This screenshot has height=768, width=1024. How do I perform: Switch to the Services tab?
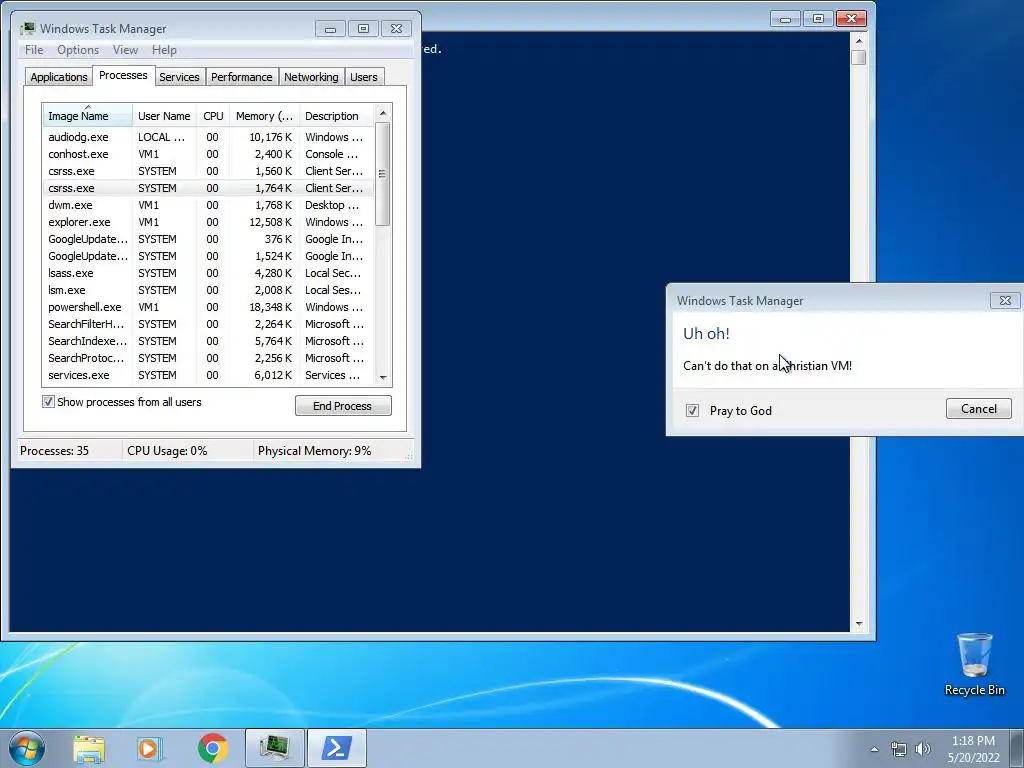(x=179, y=77)
